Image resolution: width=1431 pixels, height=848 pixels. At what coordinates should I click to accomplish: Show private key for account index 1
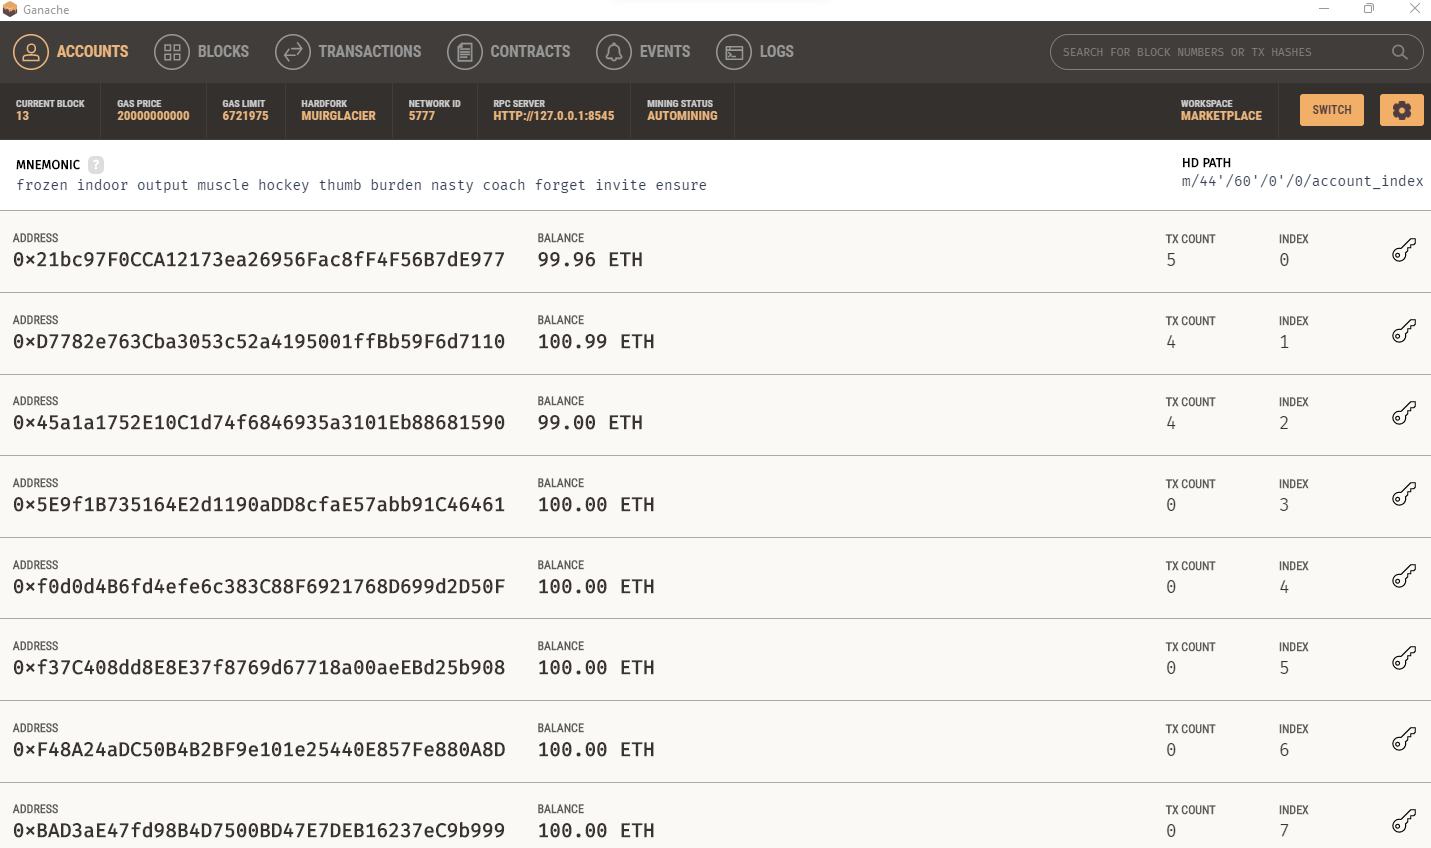coord(1404,331)
